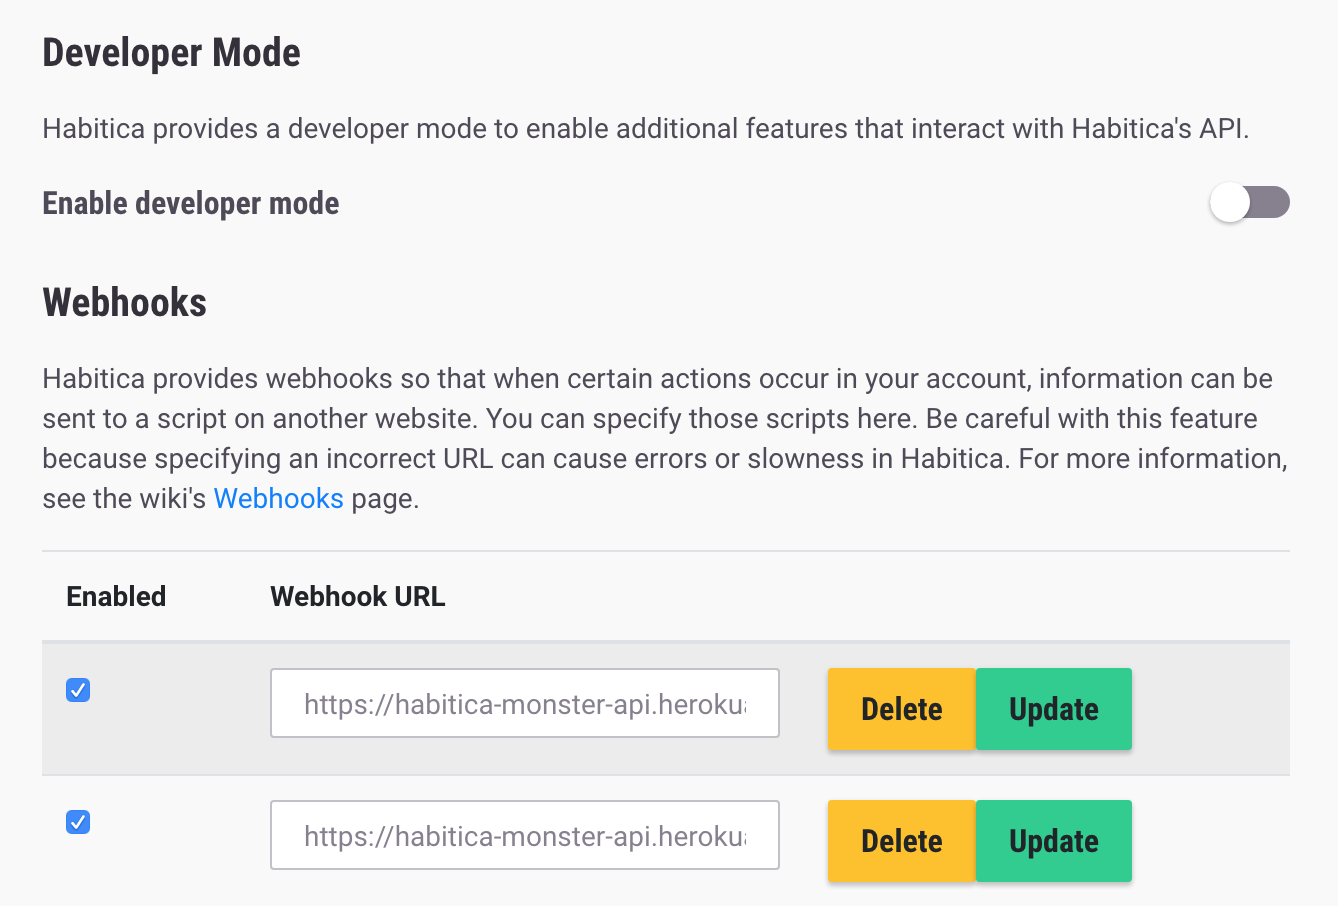This screenshot has height=906, width=1338.
Task: Update the second webhook
Action: [x=1053, y=841]
